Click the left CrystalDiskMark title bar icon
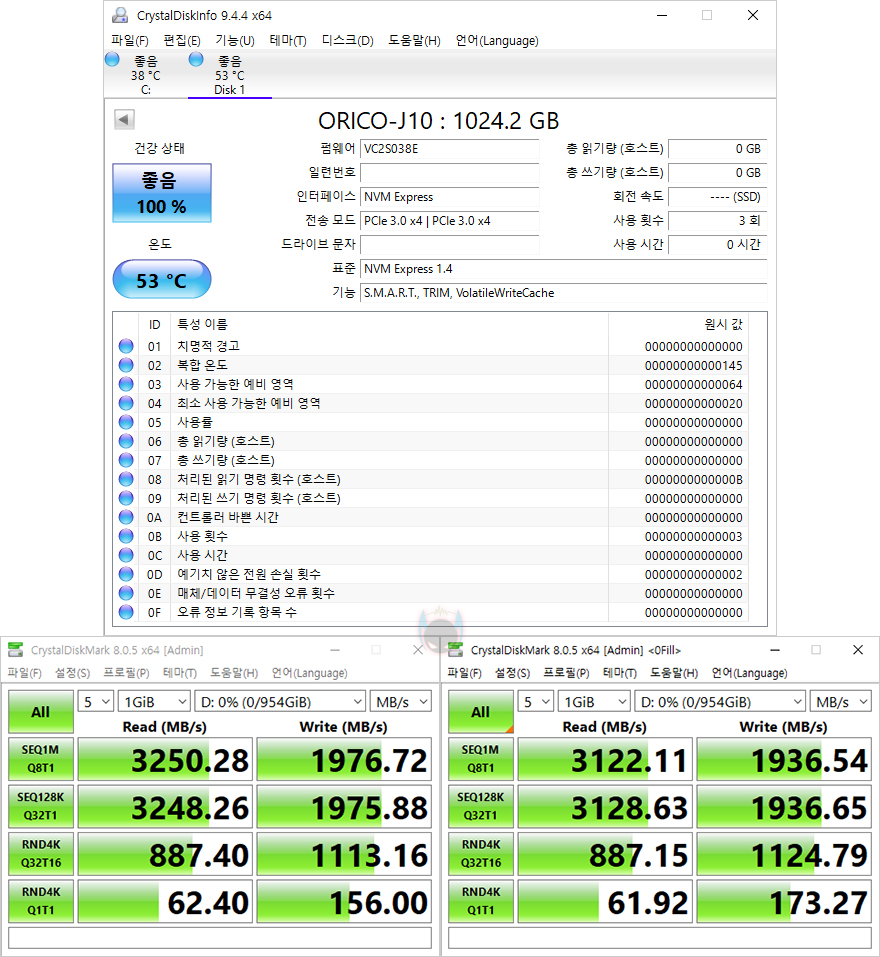Viewport: 880px width, 957px height. [x=16, y=650]
